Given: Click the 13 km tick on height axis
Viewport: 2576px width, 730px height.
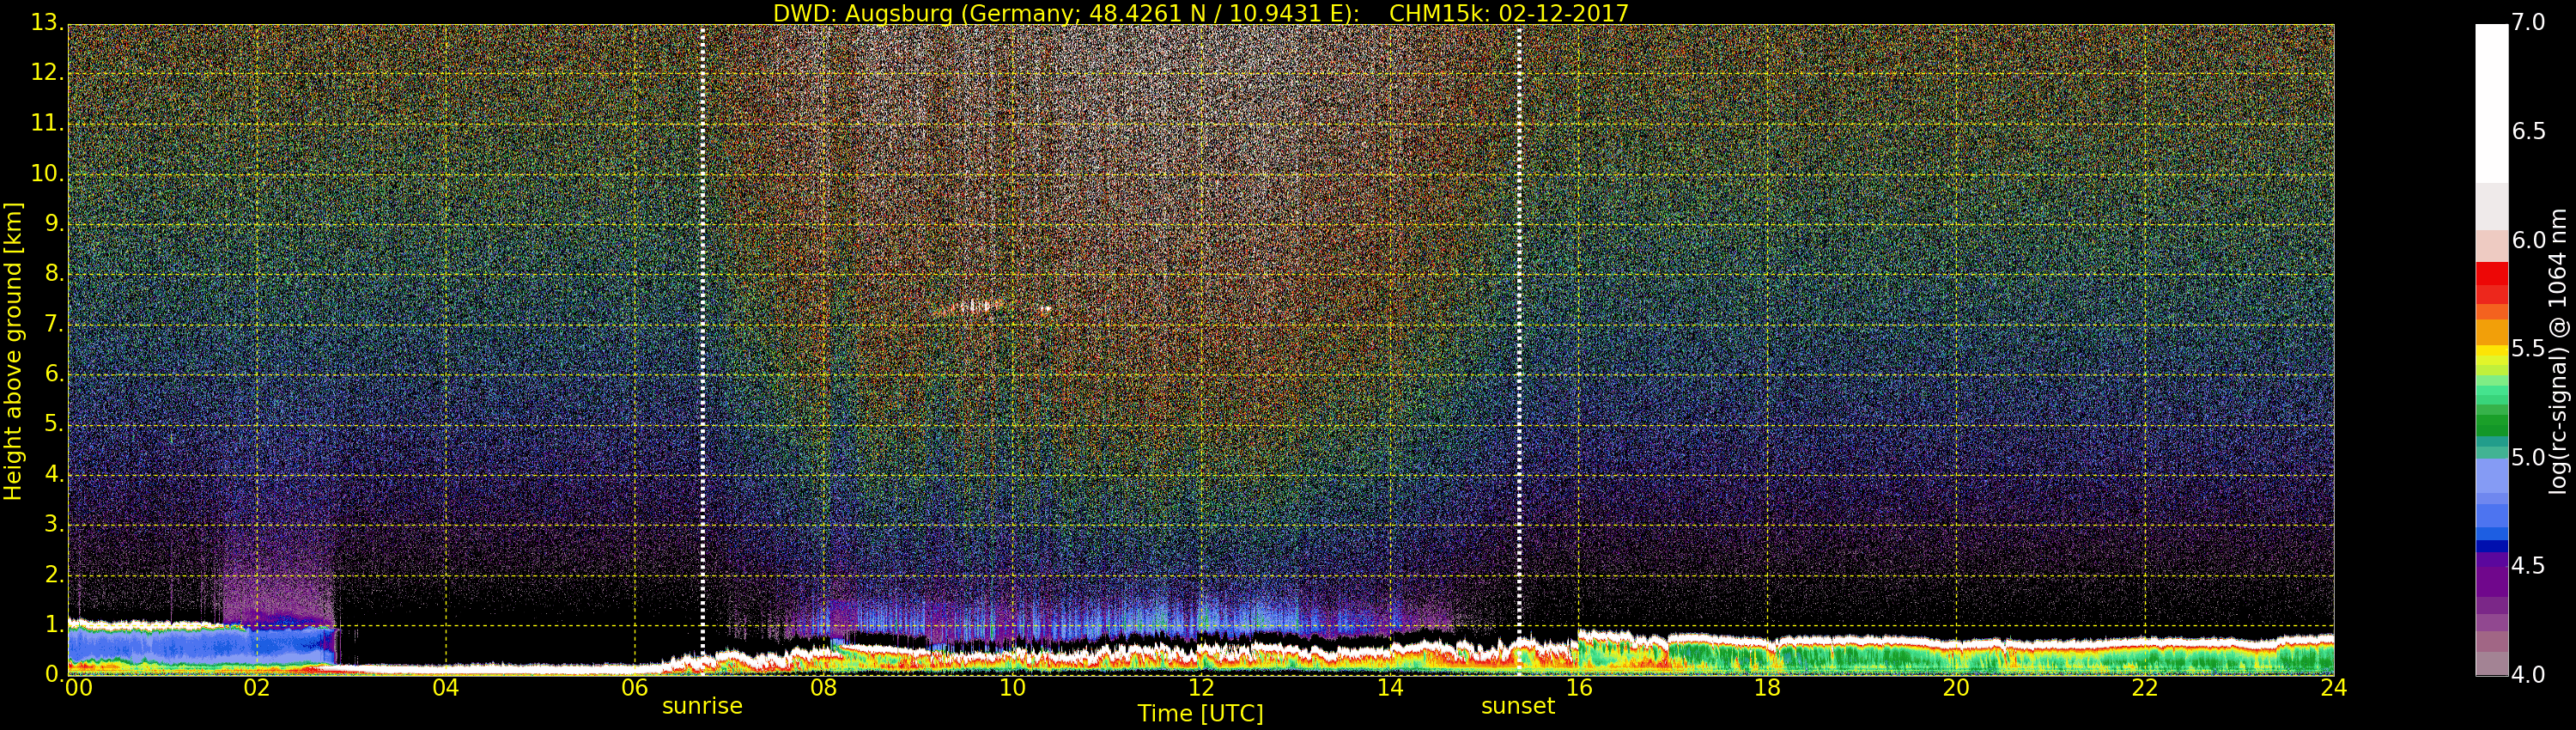Looking at the screenshot, I should click(46, 22).
